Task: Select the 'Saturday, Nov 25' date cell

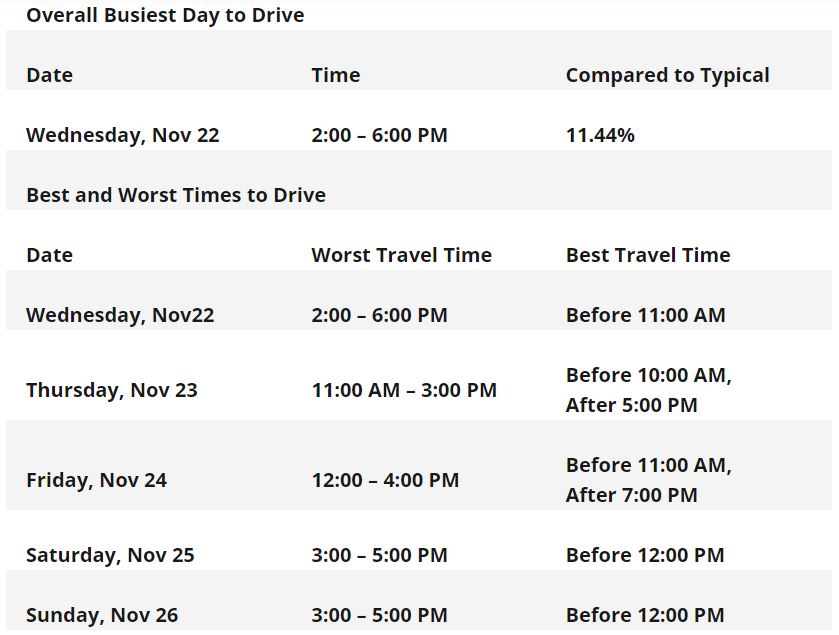Action: pos(110,555)
